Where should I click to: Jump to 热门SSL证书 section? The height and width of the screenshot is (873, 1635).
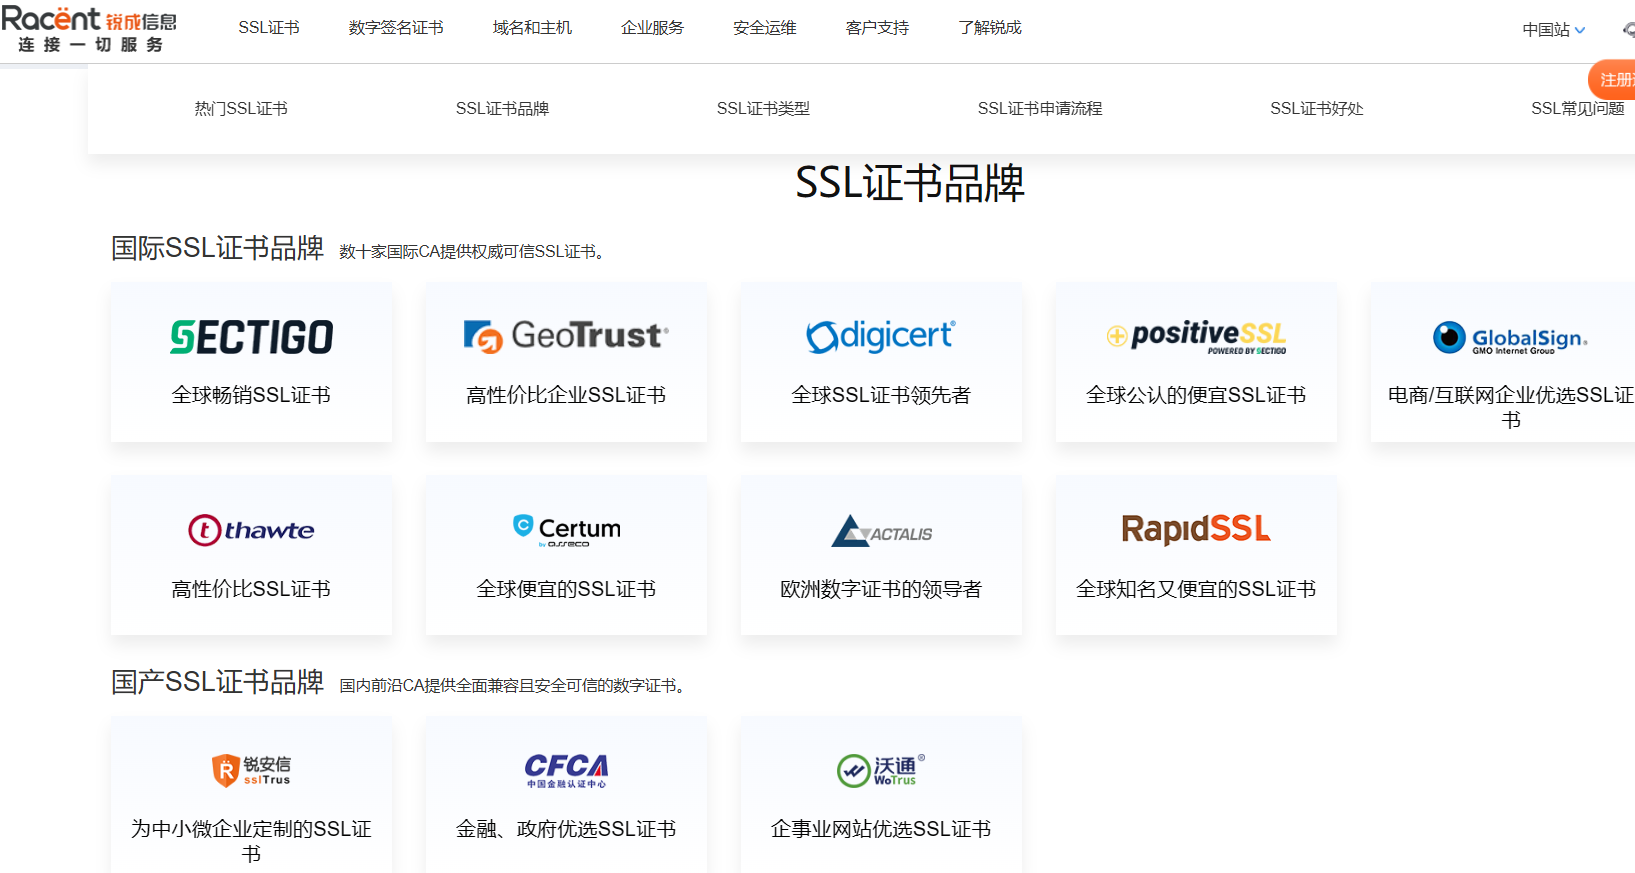[x=241, y=108]
